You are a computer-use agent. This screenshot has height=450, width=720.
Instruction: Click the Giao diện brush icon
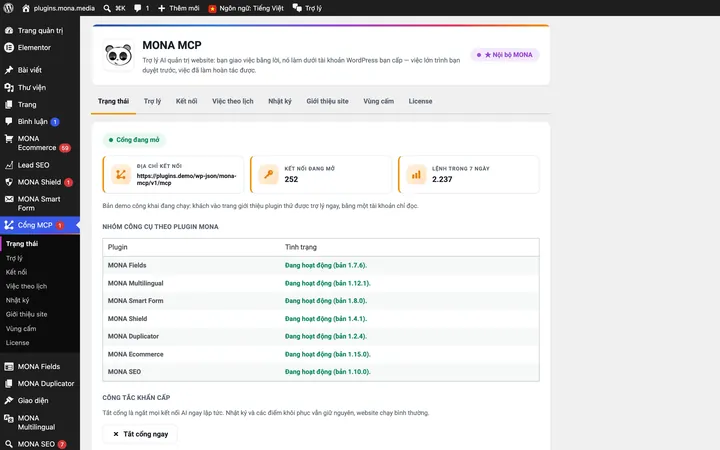point(9,400)
